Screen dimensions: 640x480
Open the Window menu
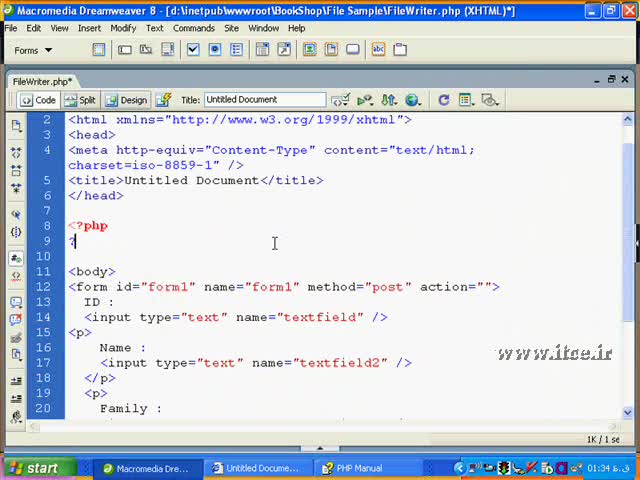[x=263, y=28]
